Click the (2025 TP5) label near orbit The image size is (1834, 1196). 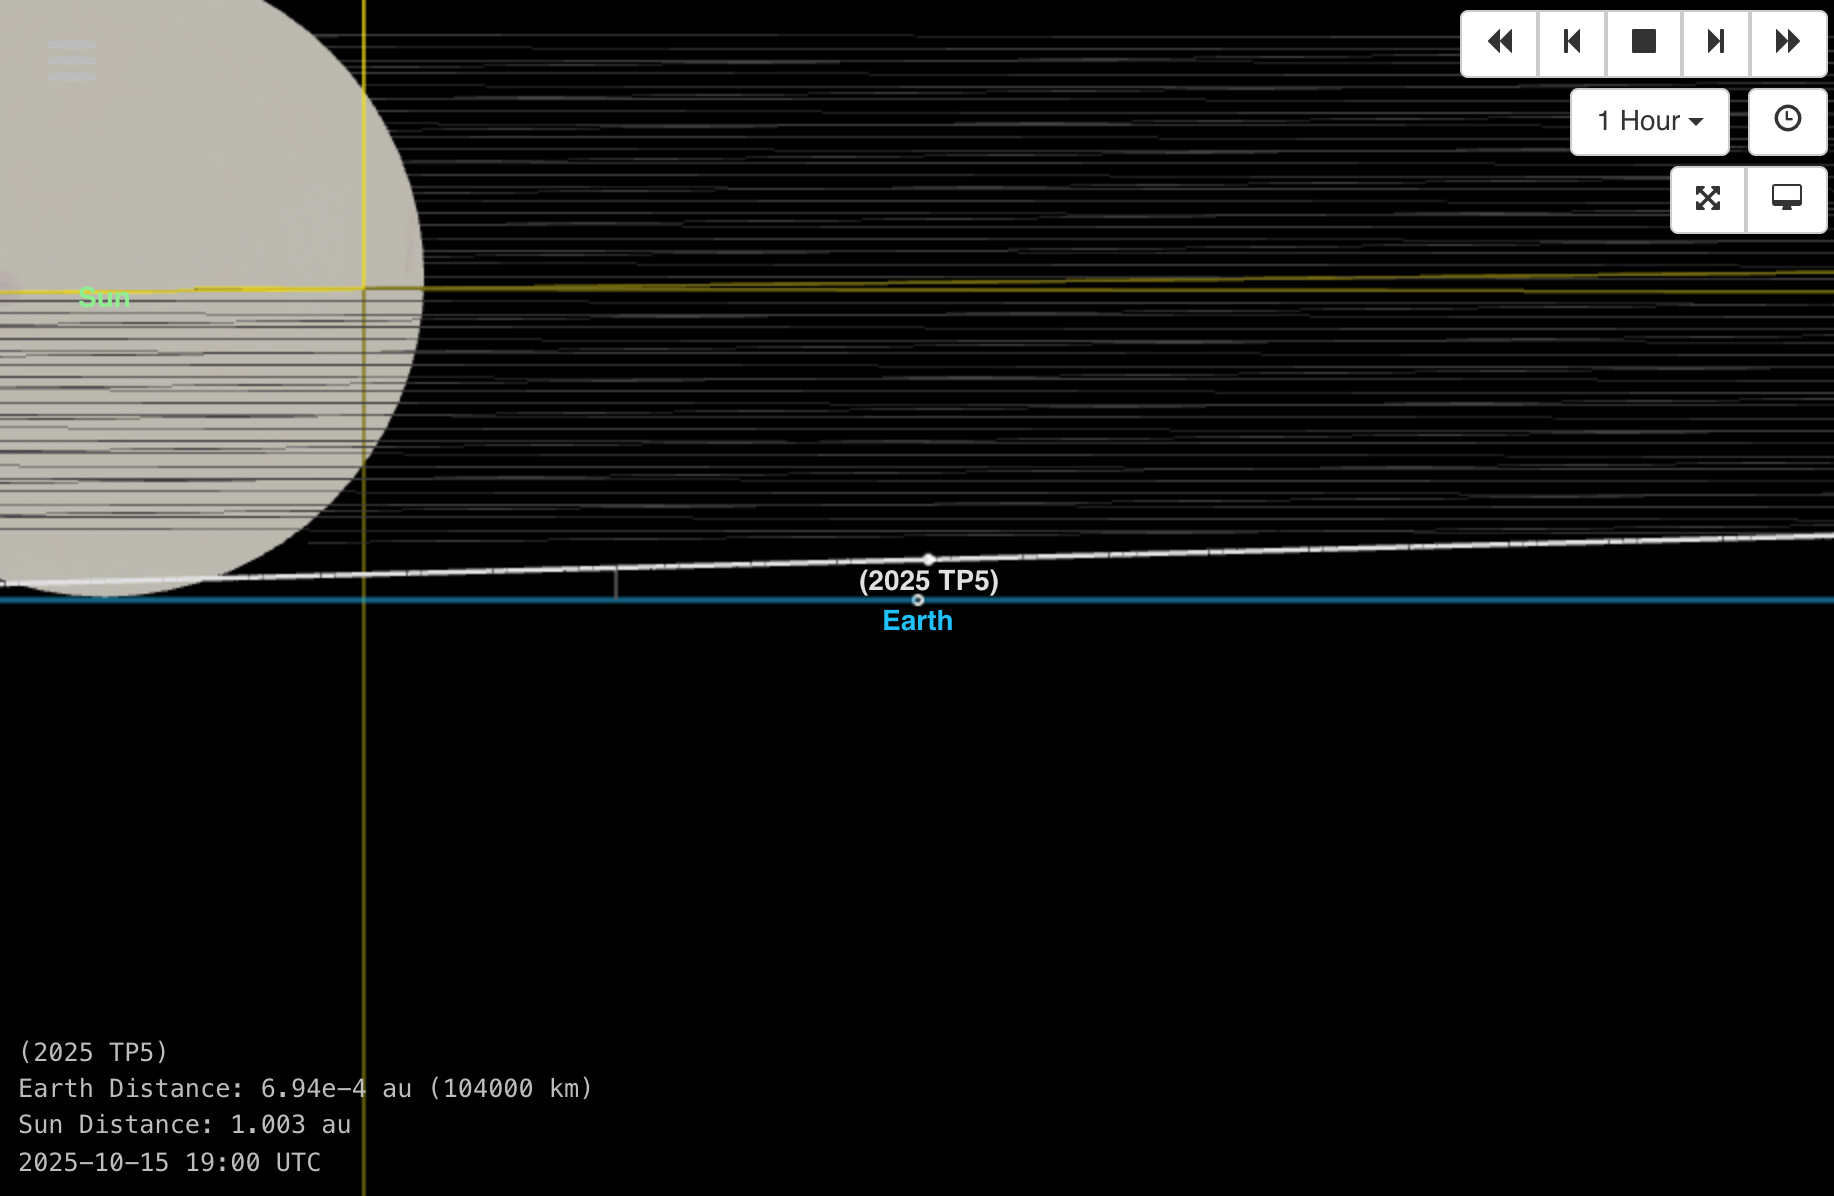tap(928, 581)
